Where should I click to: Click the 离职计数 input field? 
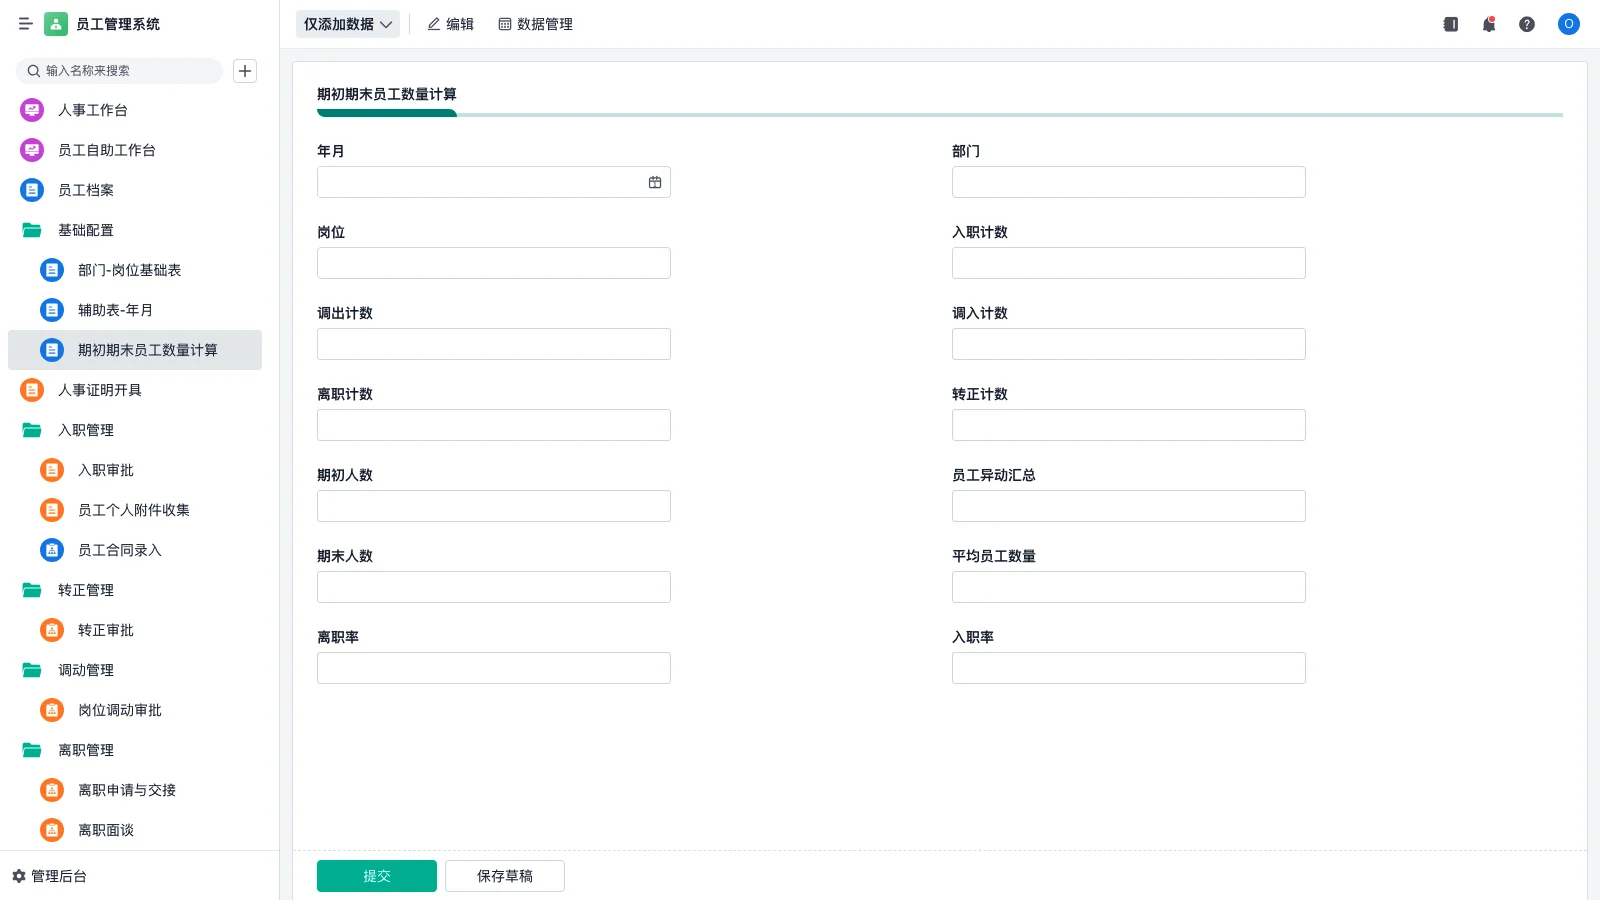[x=494, y=425]
